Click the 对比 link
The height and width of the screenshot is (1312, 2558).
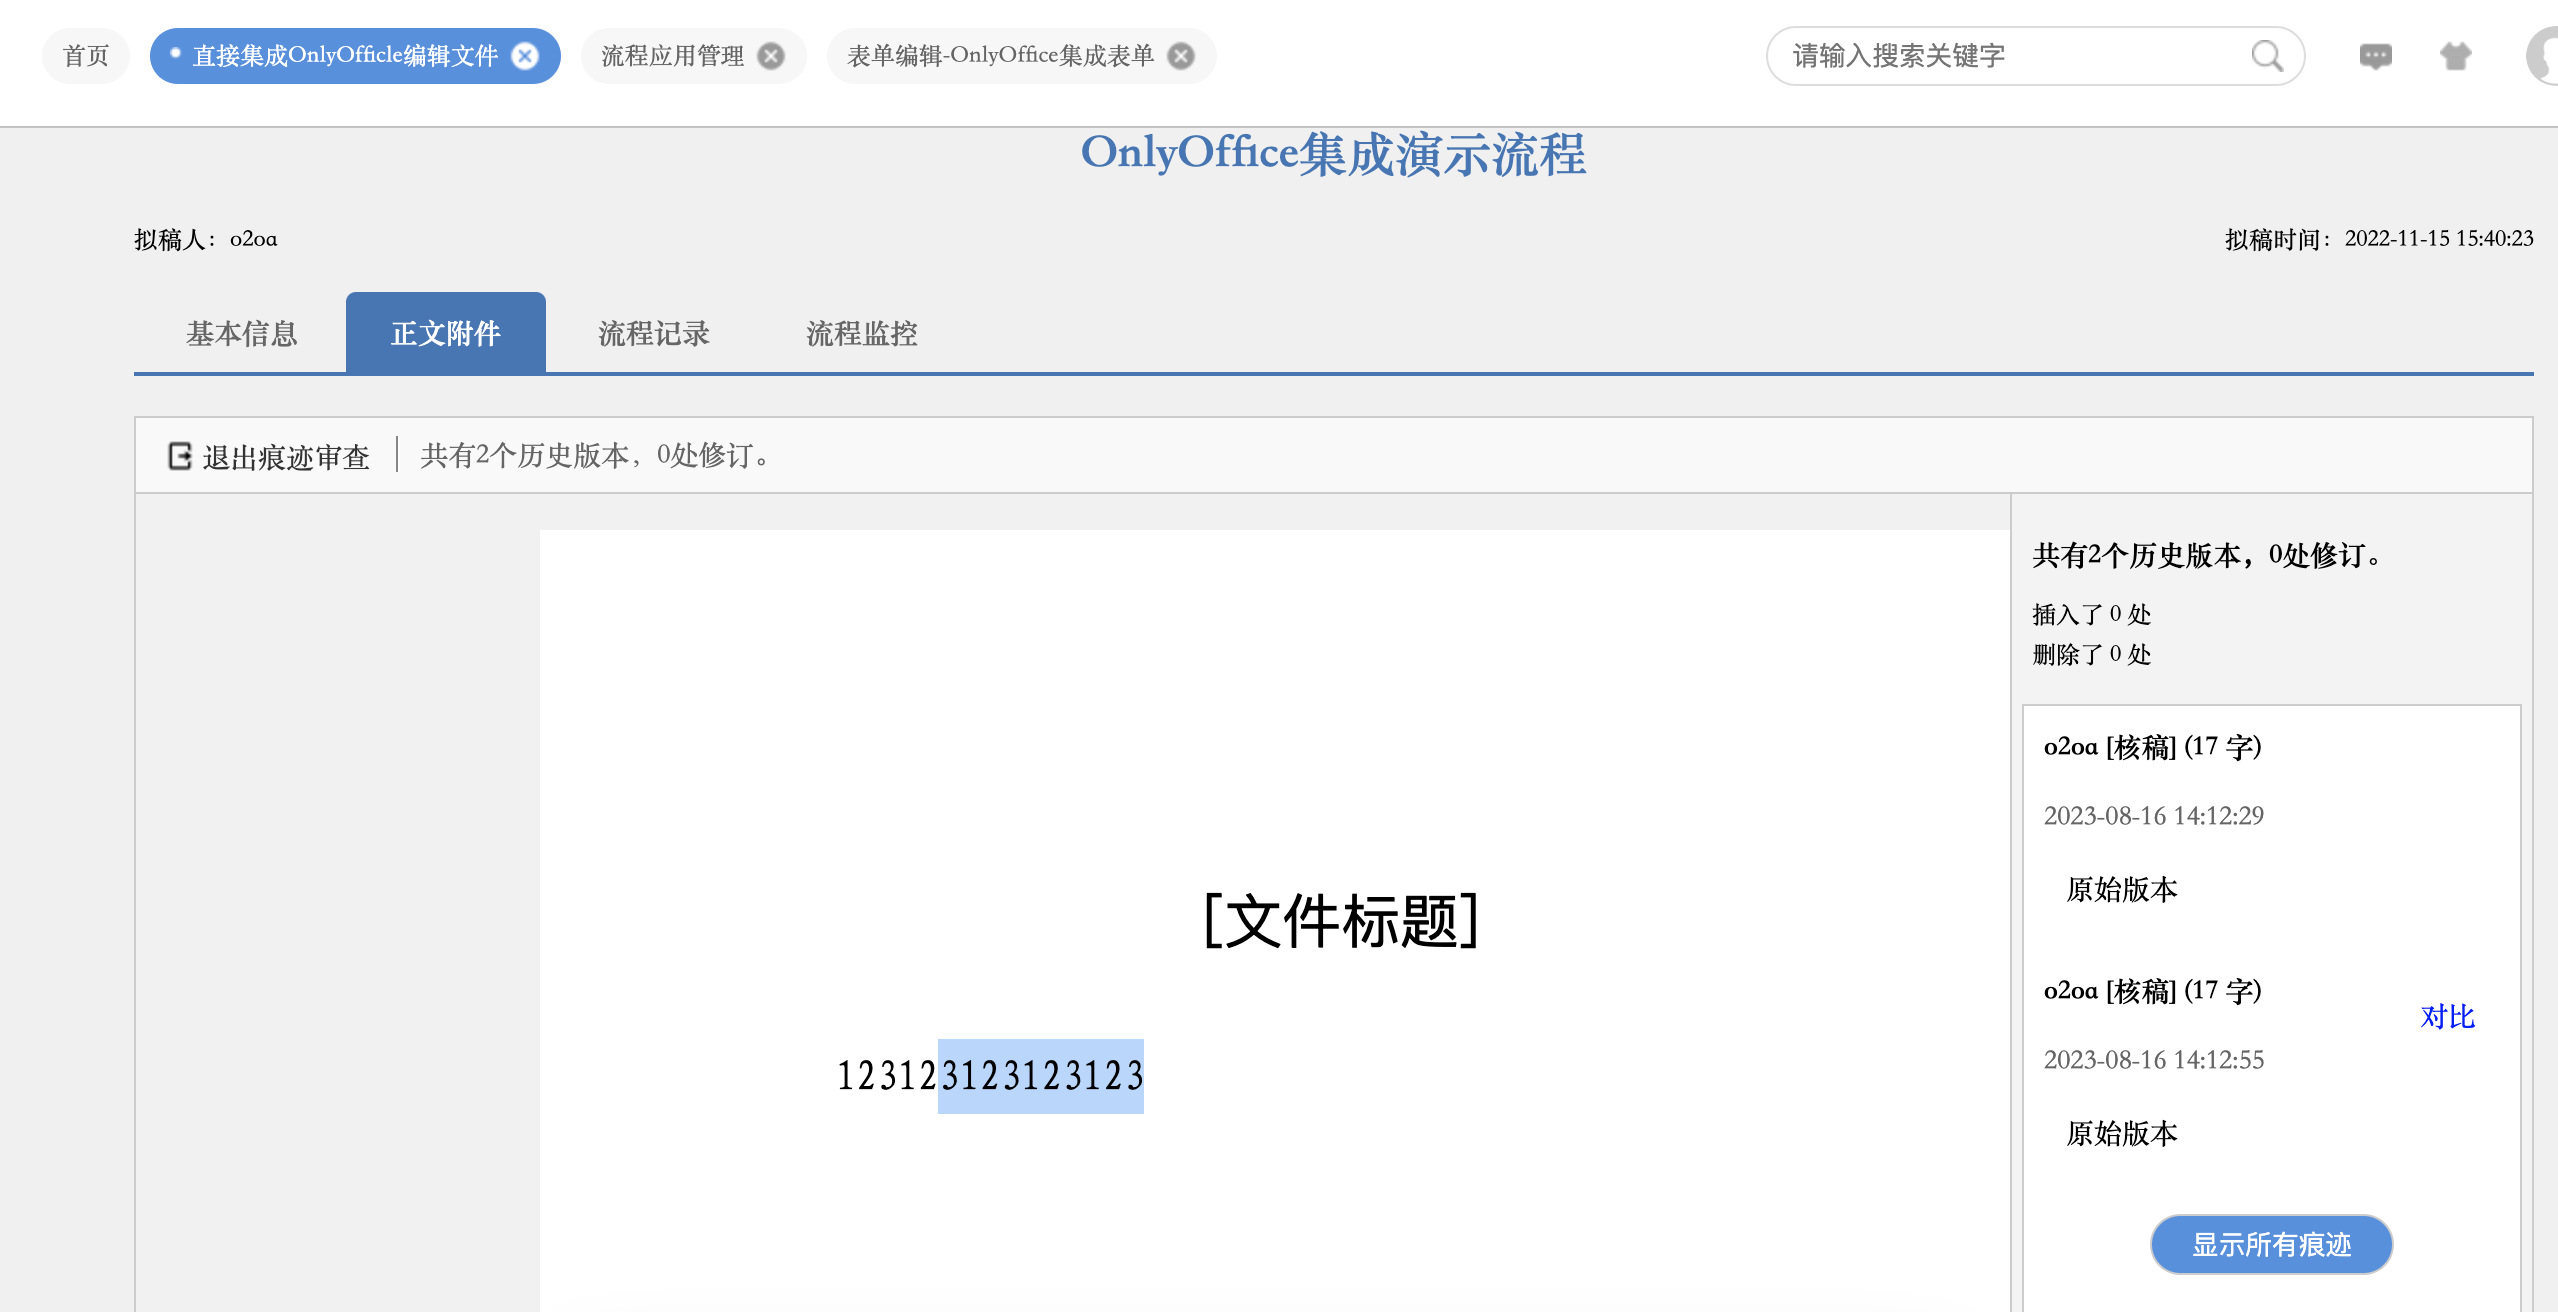click(2446, 1016)
